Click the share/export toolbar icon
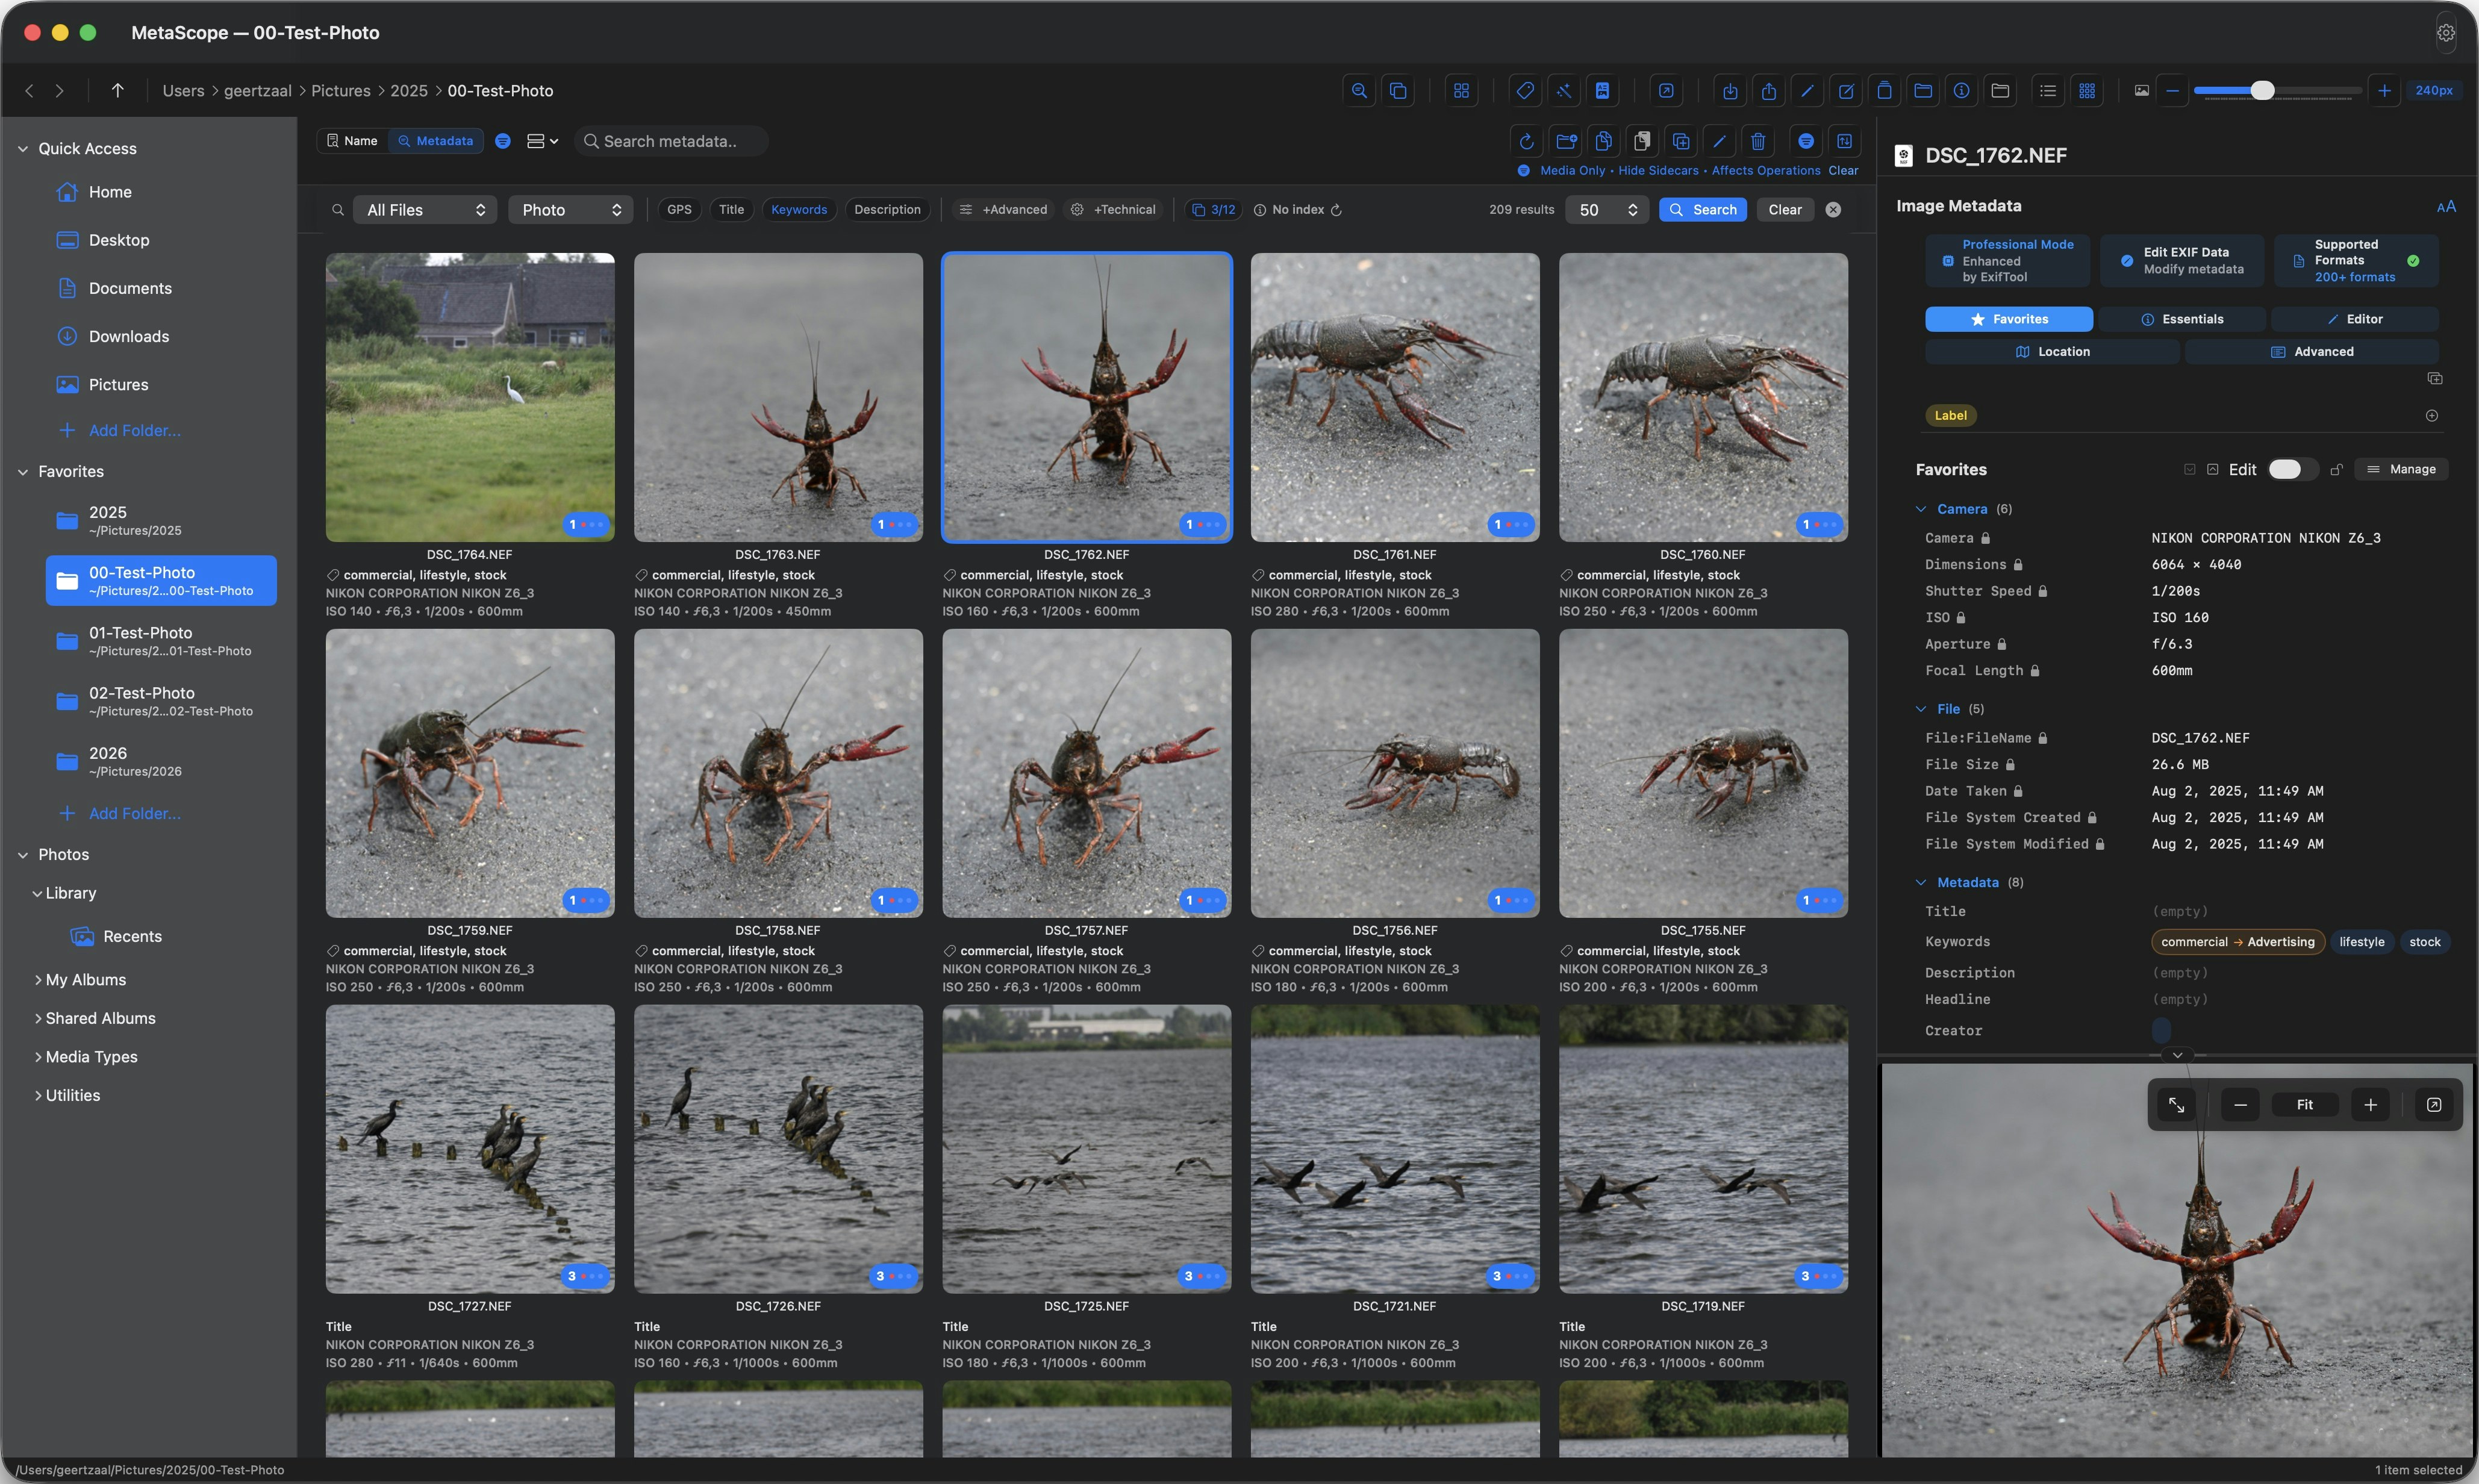2479x1484 pixels. pos(1769,91)
